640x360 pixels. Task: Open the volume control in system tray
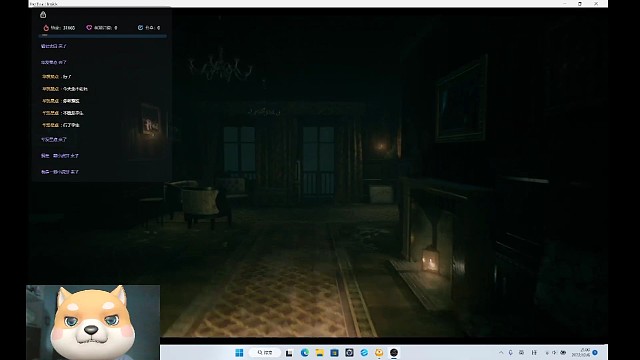tap(554, 353)
